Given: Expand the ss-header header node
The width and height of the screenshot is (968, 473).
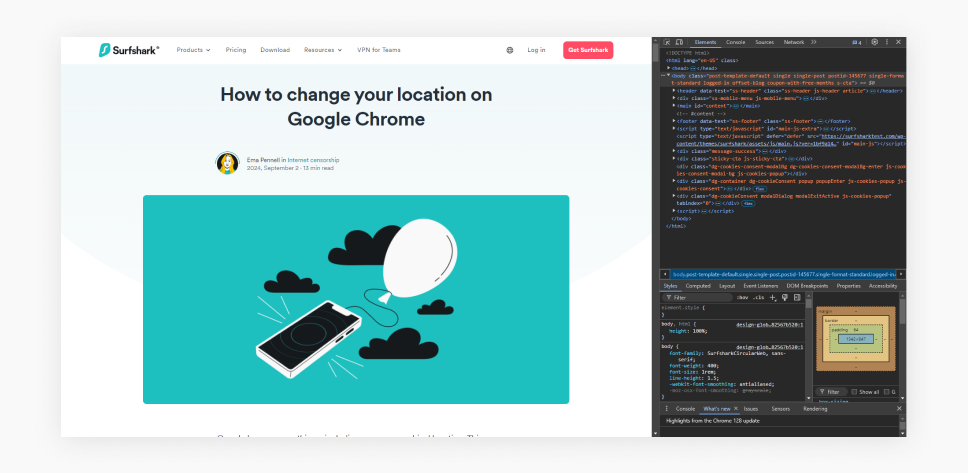Looking at the screenshot, I should click(674, 91).
